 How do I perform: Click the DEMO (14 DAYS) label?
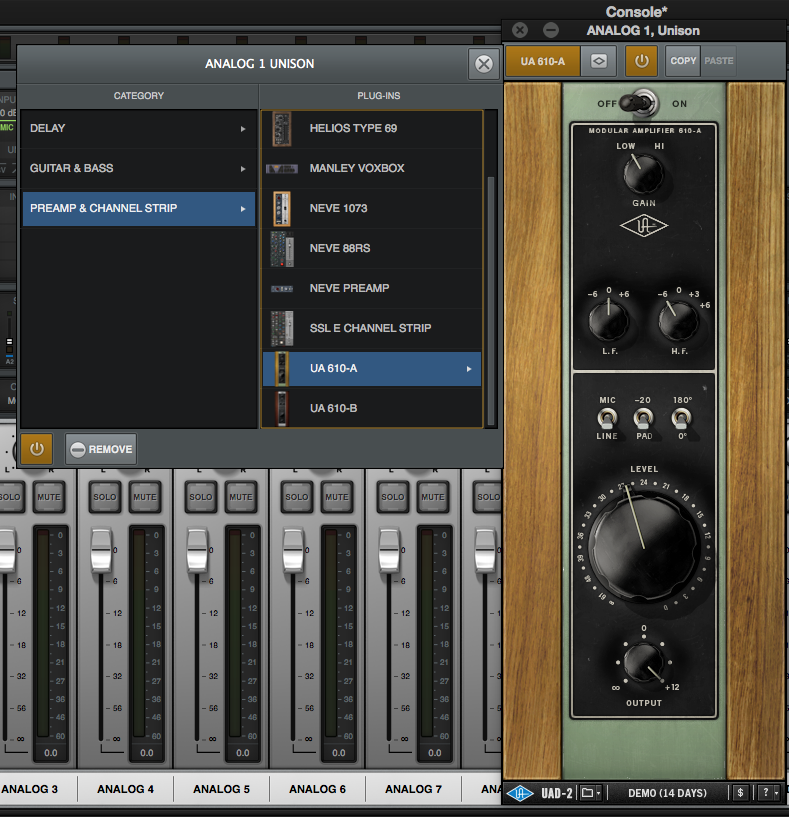tap(667, 793)
